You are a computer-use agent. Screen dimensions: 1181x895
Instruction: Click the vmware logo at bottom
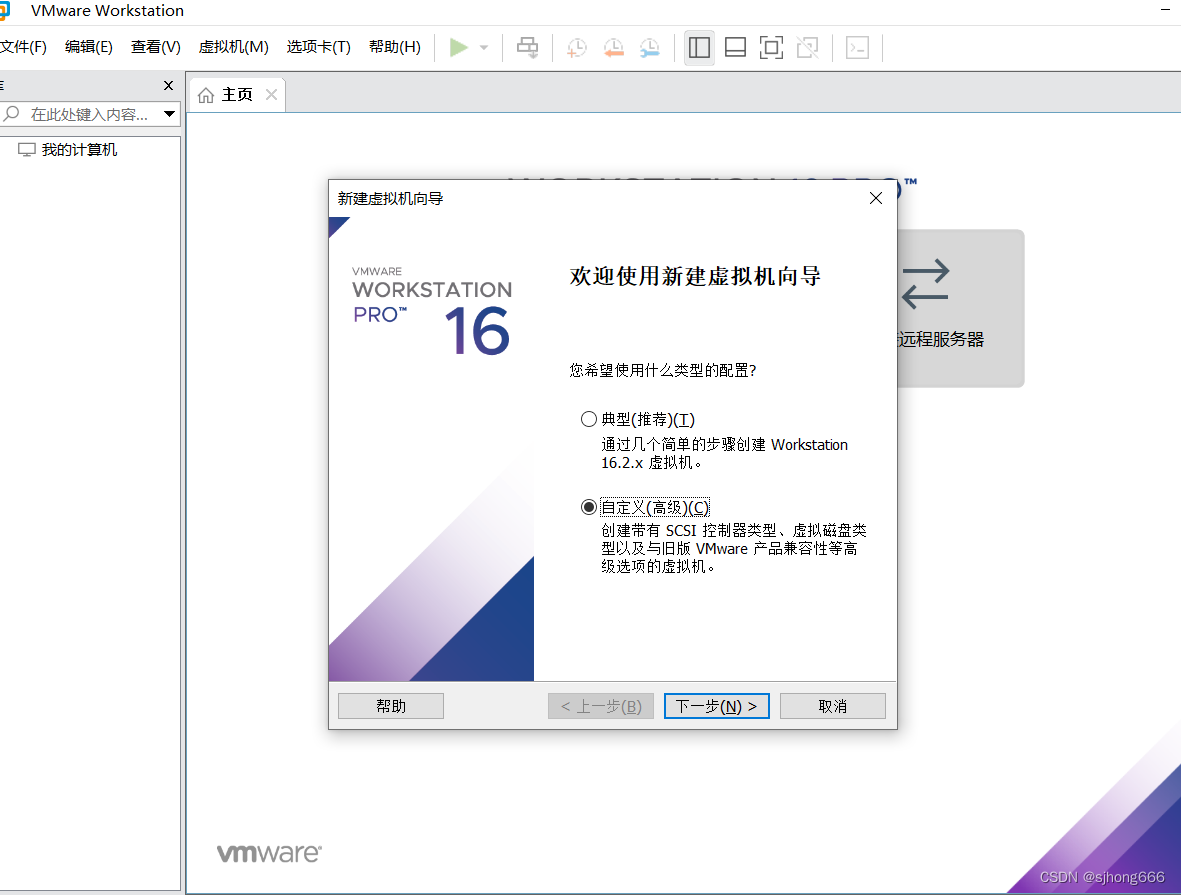pos(270,853)
